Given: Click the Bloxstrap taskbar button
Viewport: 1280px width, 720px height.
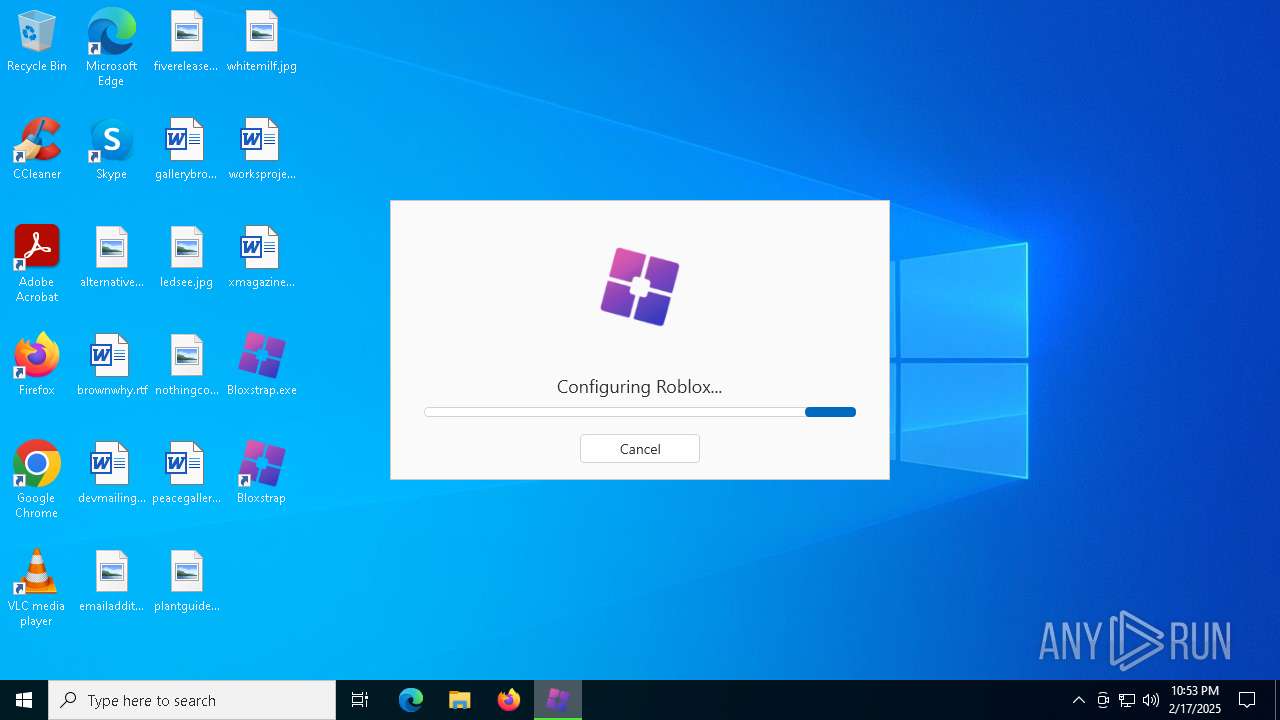Looking at the screenshot, I should [558, 700].
